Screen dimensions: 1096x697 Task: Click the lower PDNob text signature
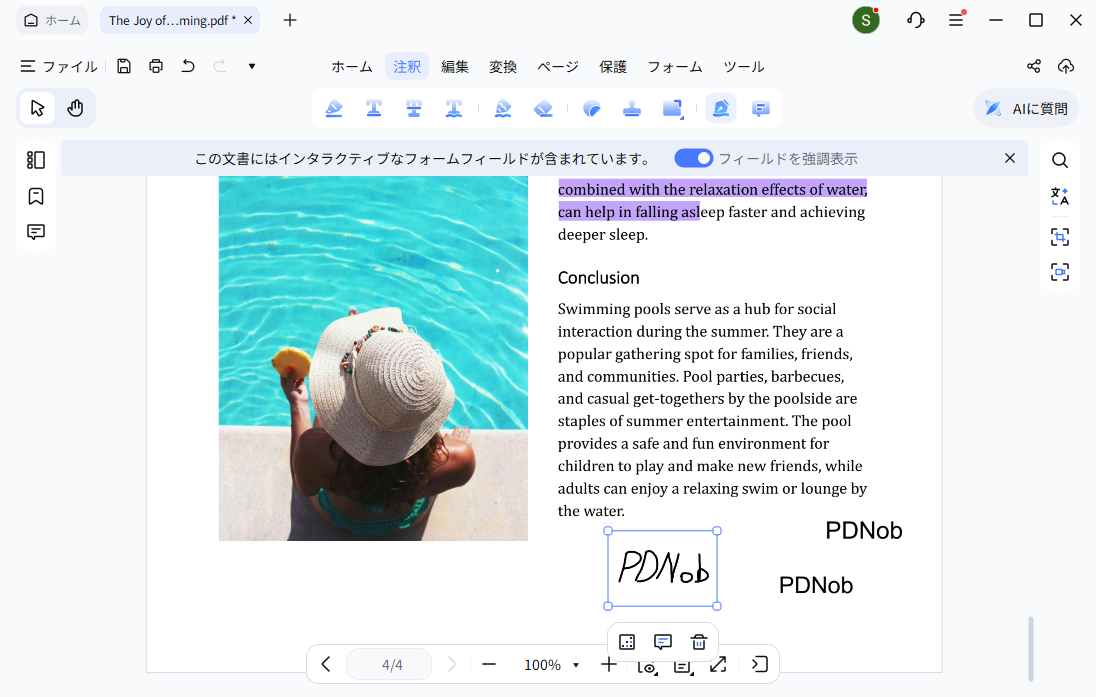(x=816, y=585)
